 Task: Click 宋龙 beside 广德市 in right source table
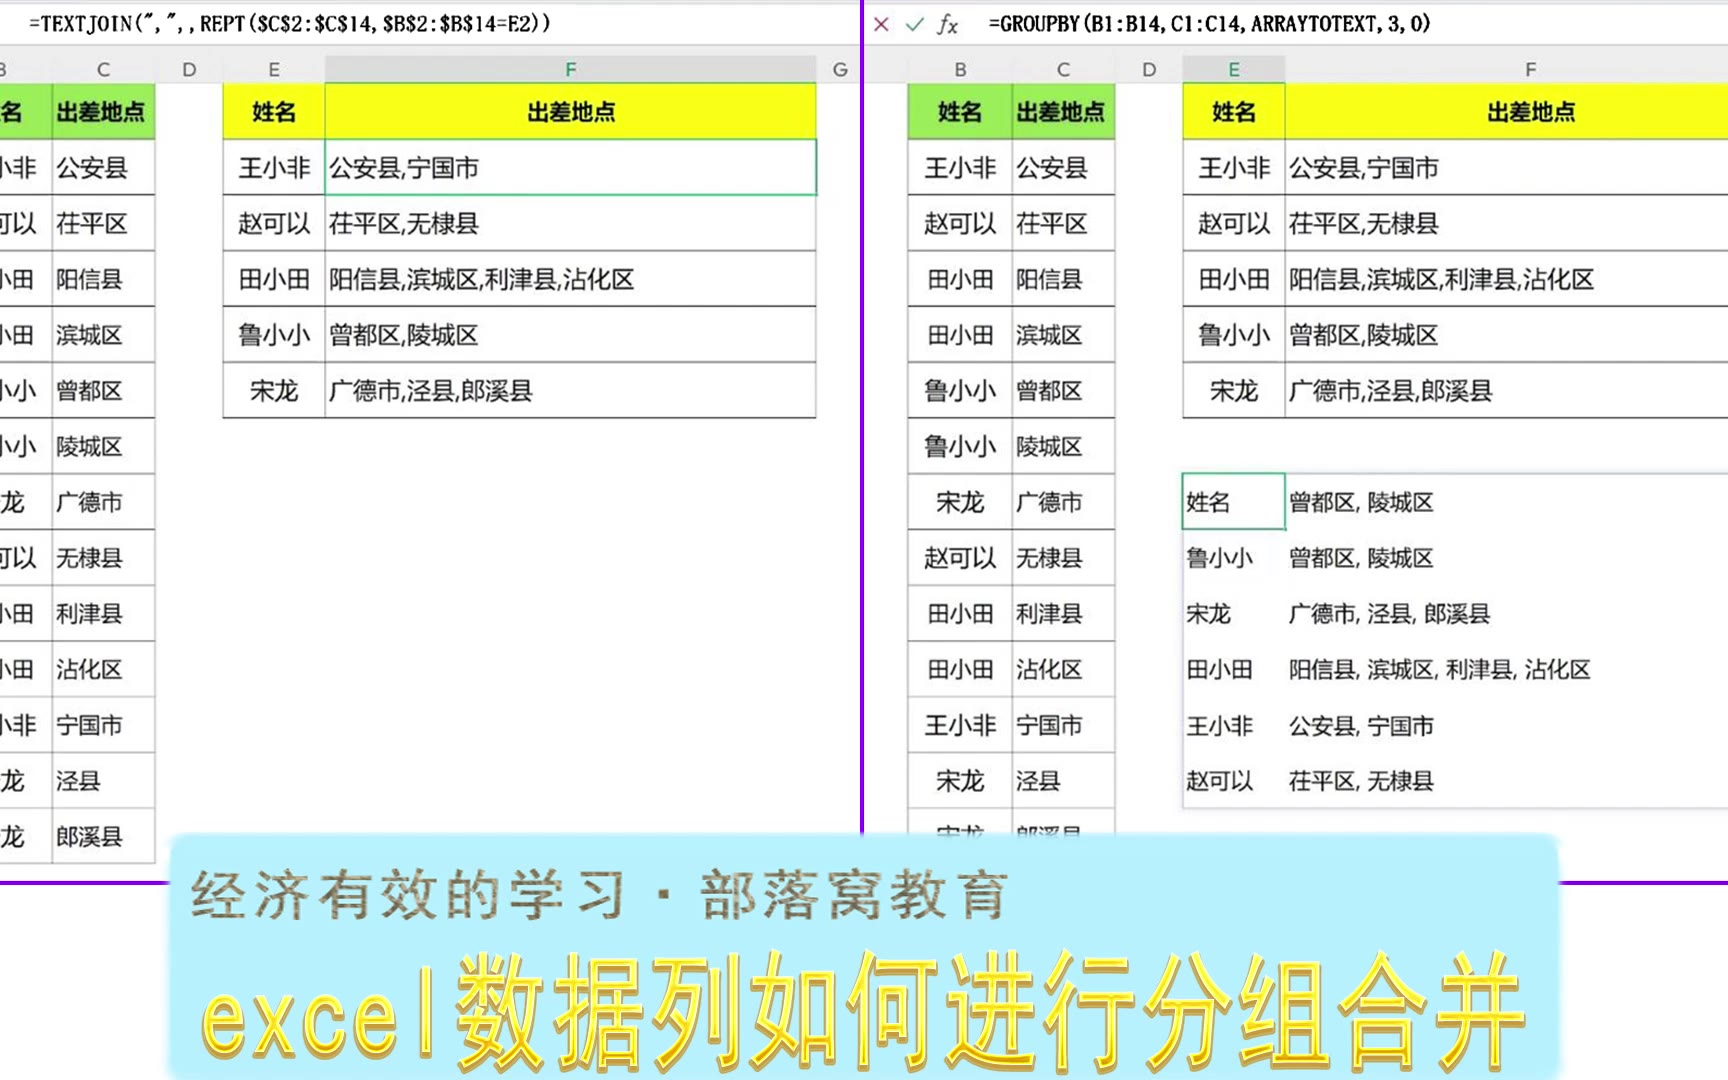point(959,502)
